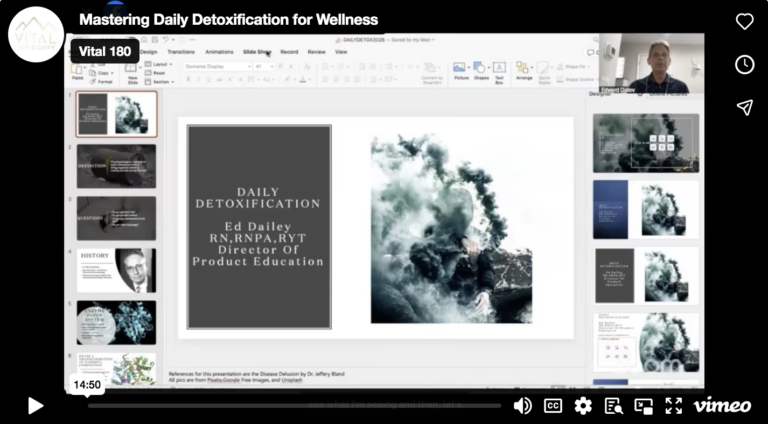Expand the Layout dropdown
Screen dimensions: 768x424
point(159,64)
